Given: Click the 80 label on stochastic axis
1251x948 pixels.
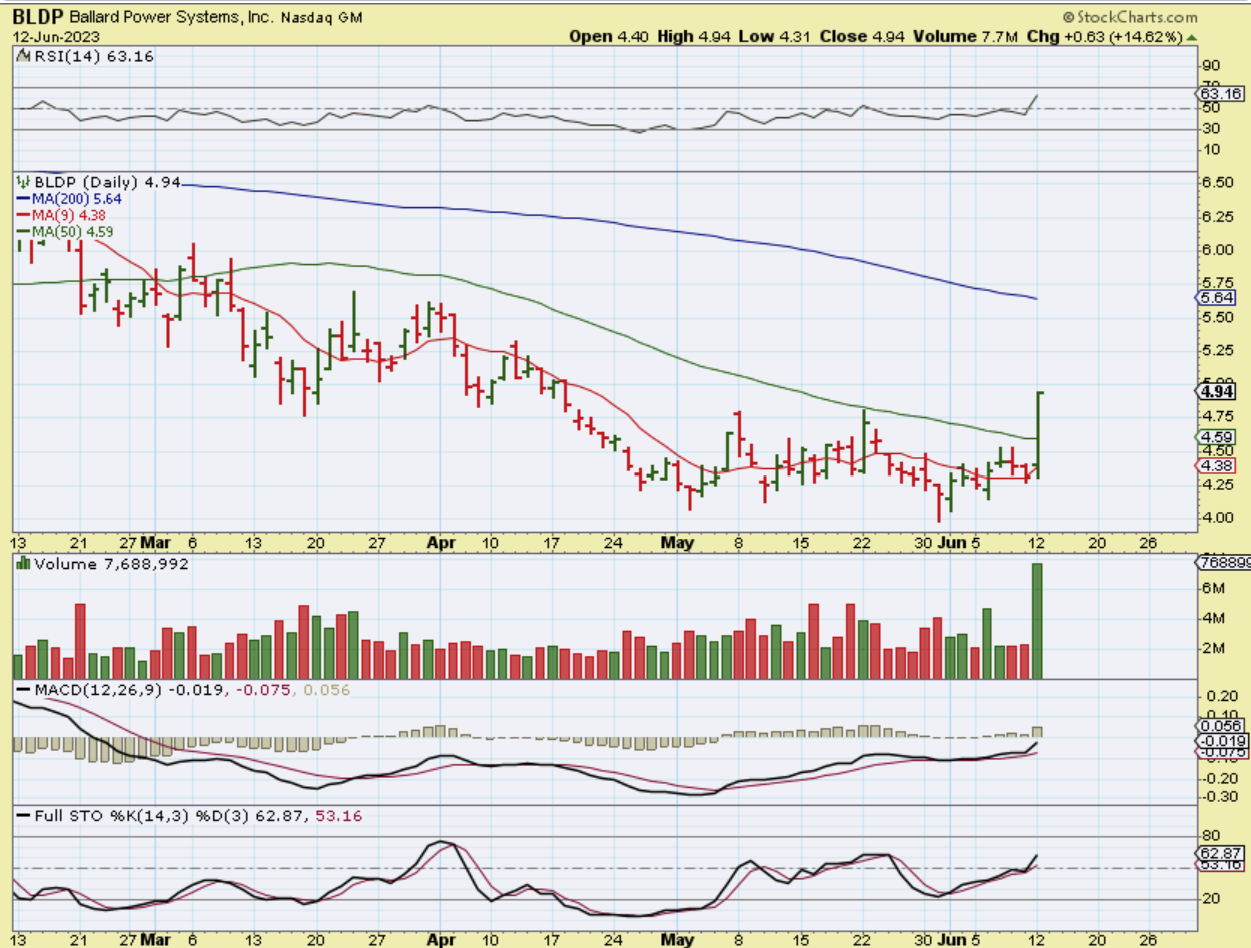Looking at the screenshot, I should 1211,836.
